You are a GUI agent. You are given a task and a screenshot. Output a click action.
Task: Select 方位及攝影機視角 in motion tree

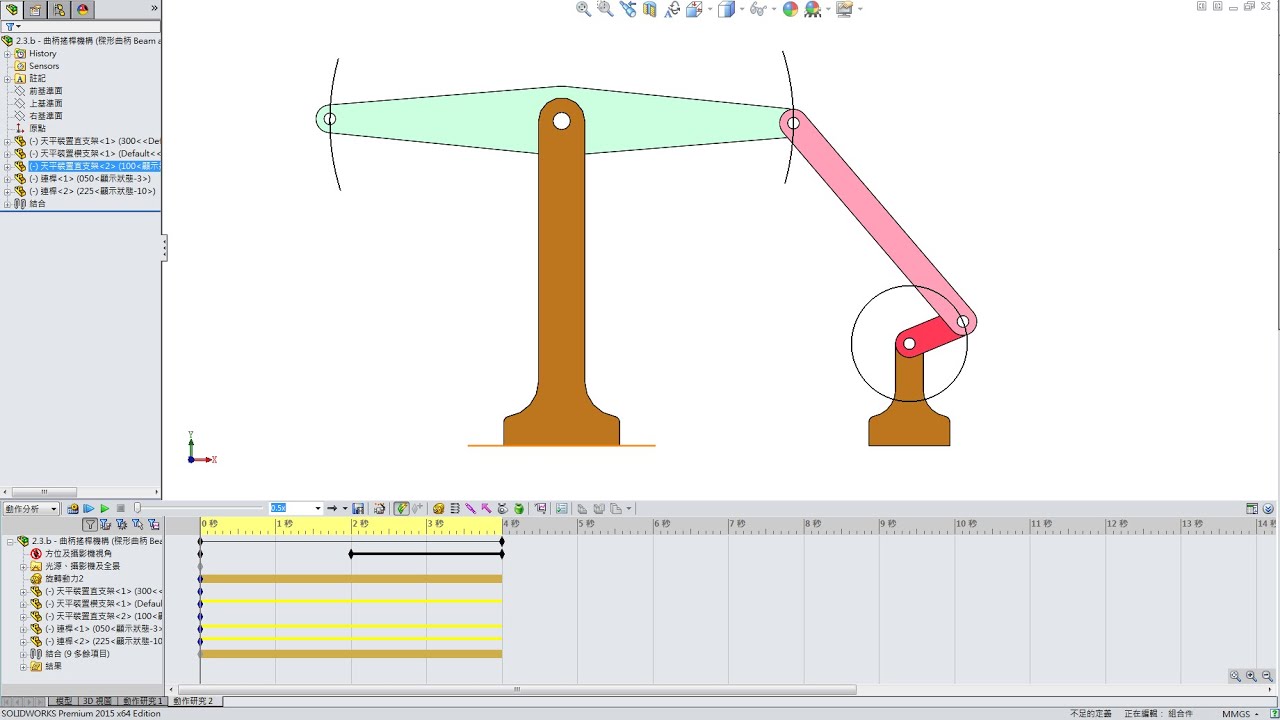click(x=78, y=553)
